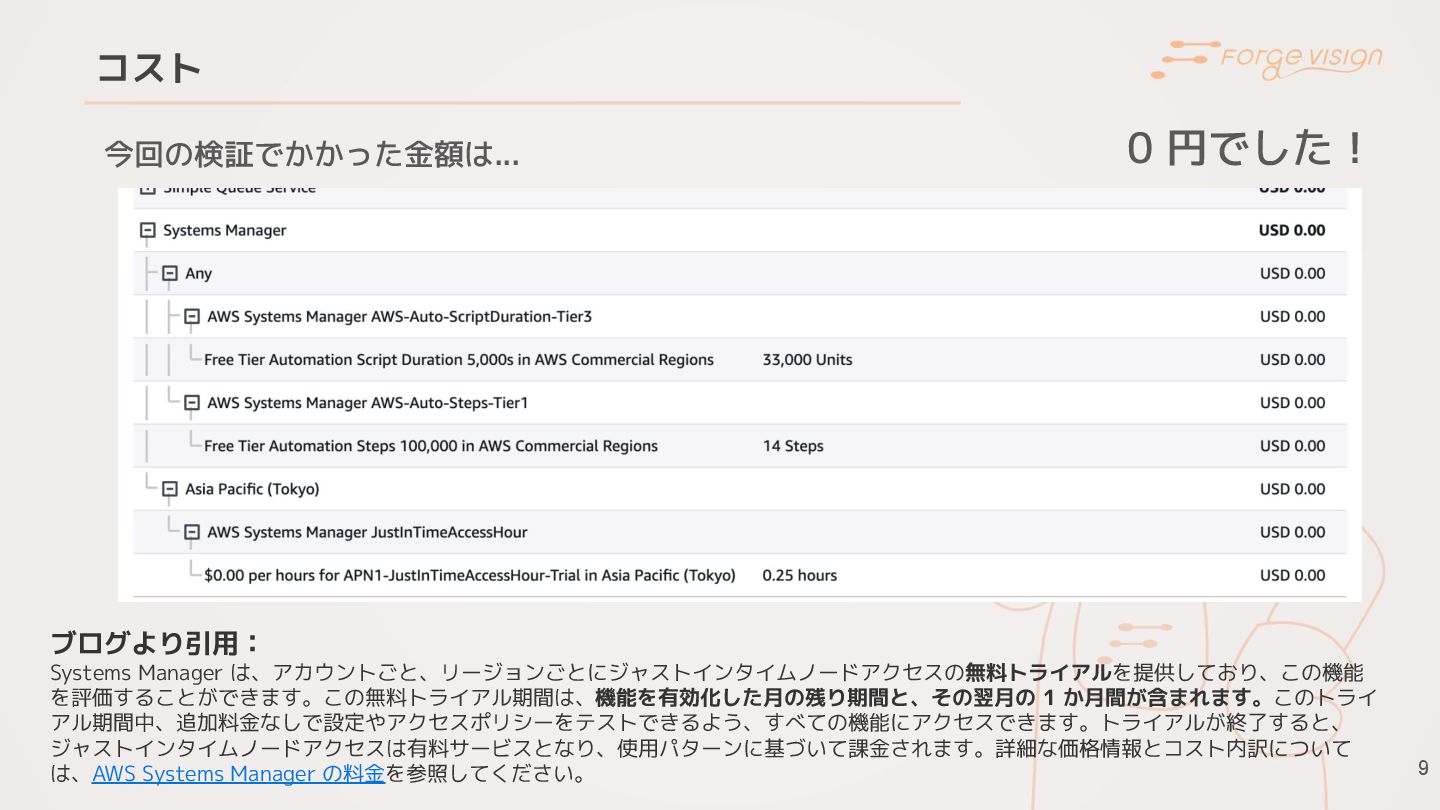
Task: Click the 0.25 hours value
Action: point(799,575)
